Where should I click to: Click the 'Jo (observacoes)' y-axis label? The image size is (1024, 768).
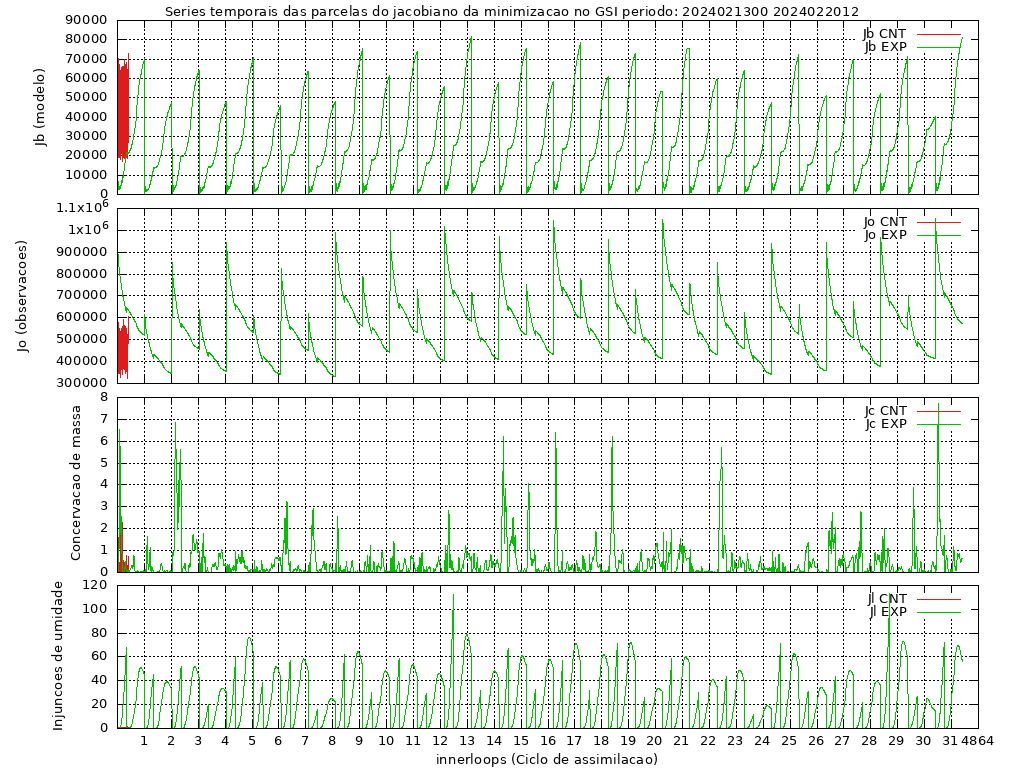(22, 296)
